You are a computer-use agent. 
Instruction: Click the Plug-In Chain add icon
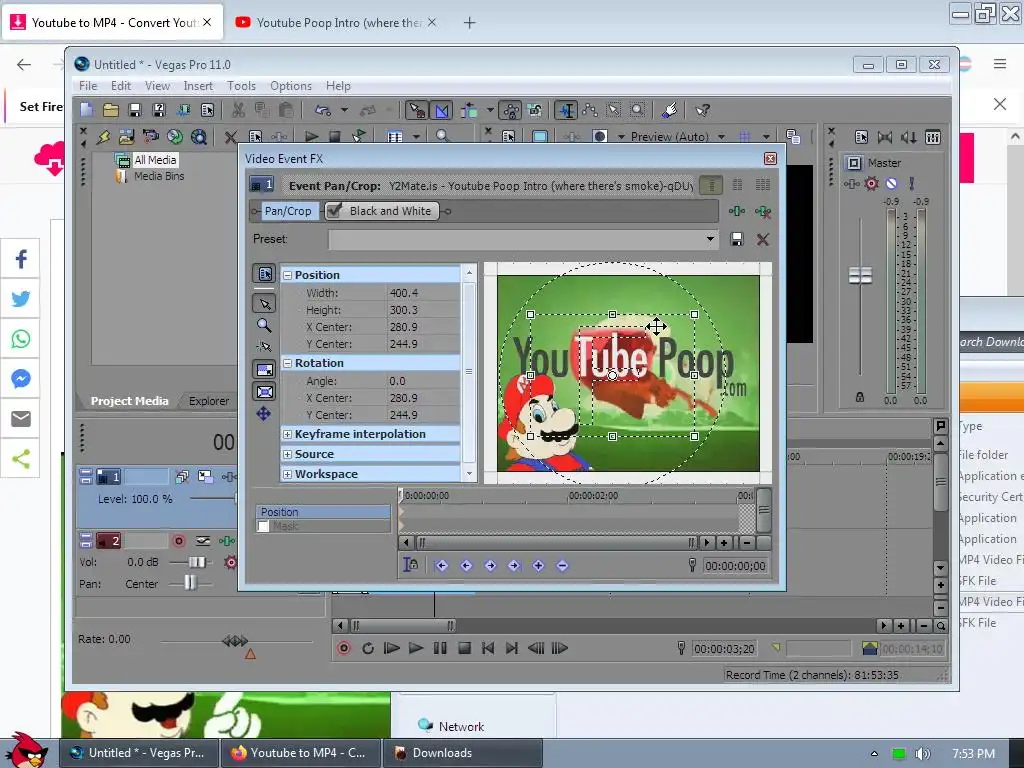(737, 211)
